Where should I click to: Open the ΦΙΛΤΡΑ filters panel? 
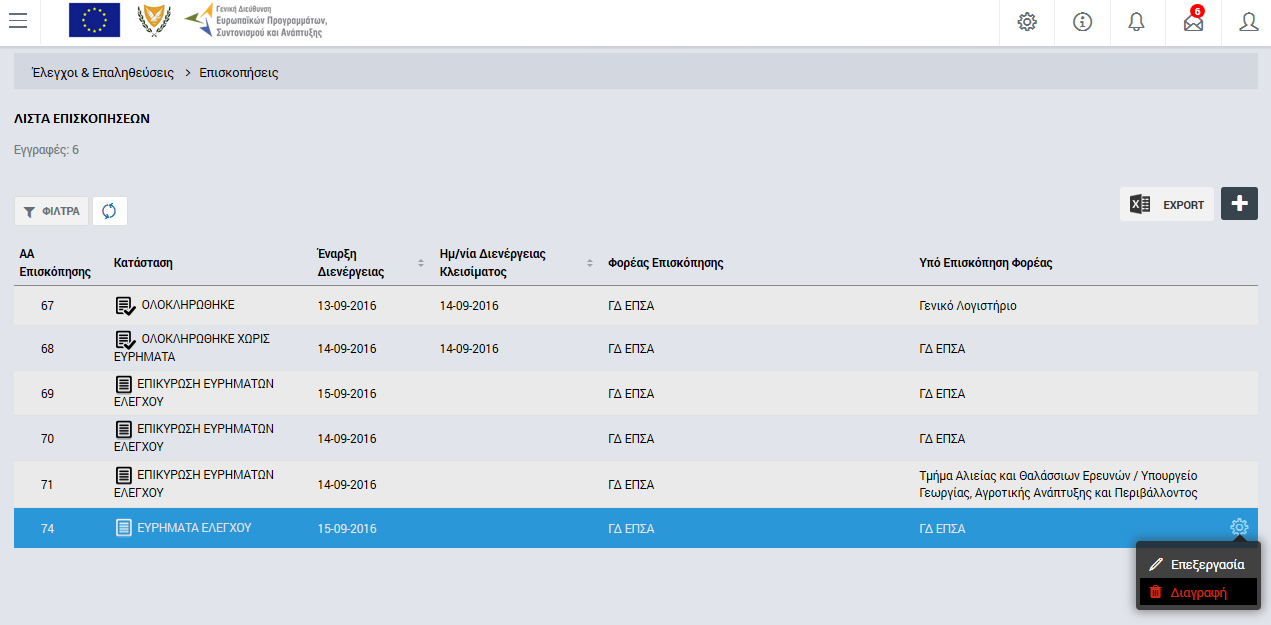[x=51, y=211]
